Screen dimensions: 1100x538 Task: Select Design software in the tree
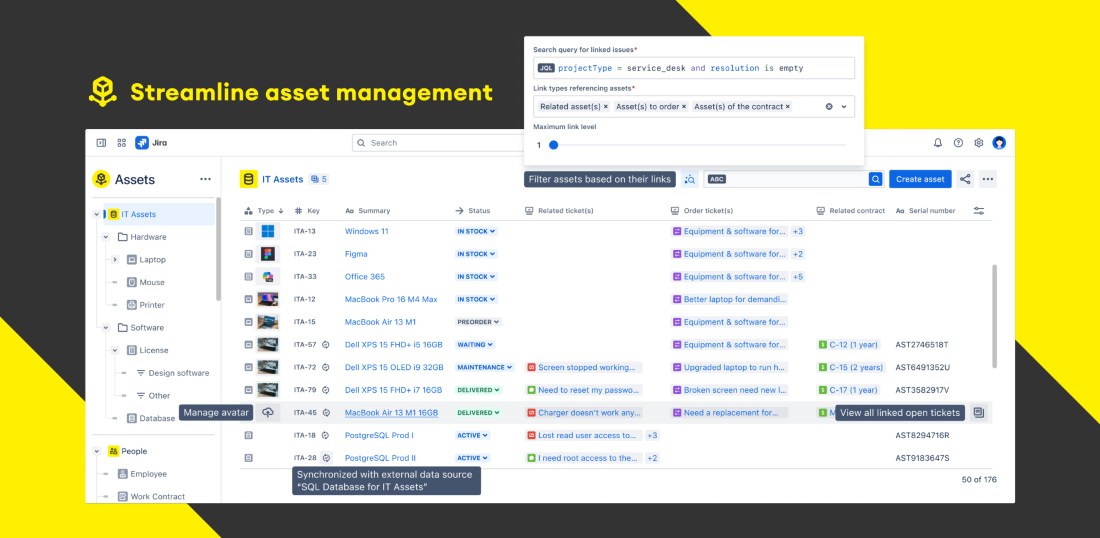[x=178, y=373]
